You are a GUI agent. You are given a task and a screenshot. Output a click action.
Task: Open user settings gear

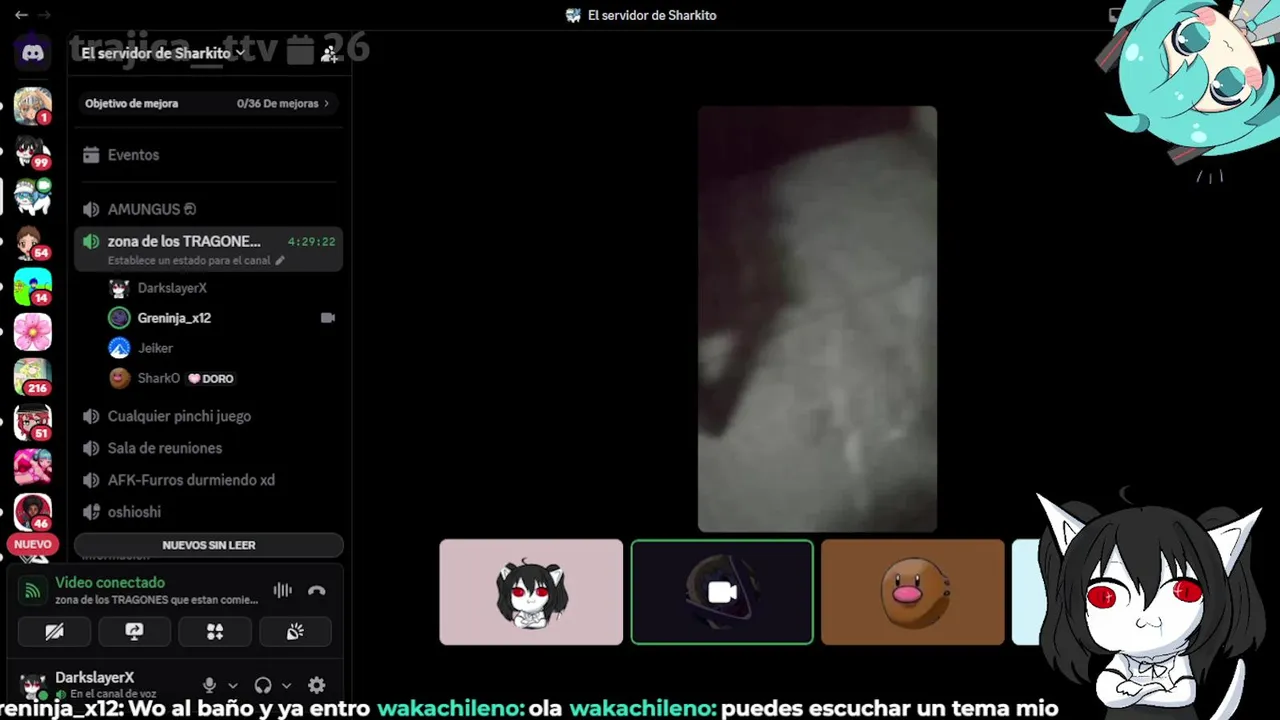coord(317,685)
